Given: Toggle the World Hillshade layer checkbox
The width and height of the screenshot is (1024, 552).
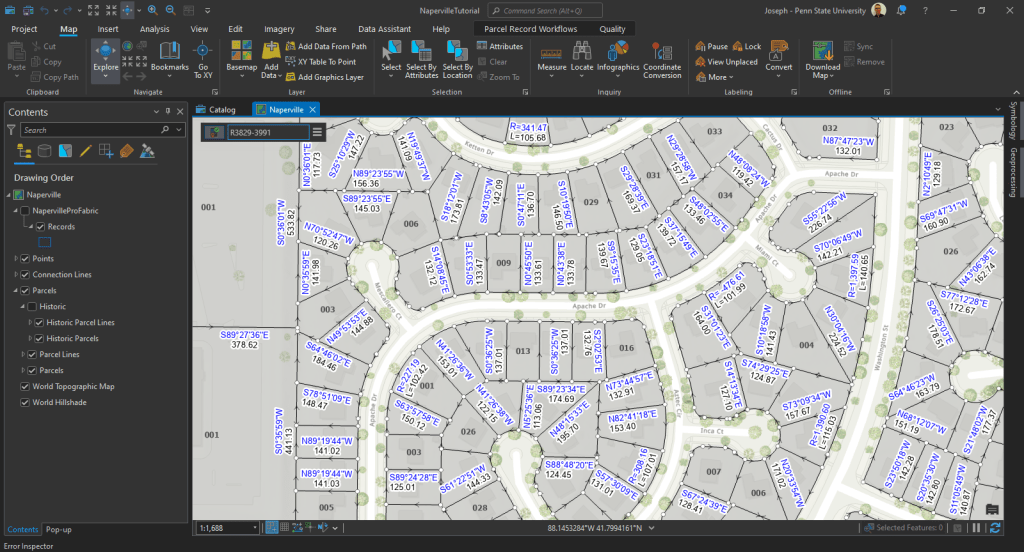Looking at the screenshot, I should (x=25, y=402).
